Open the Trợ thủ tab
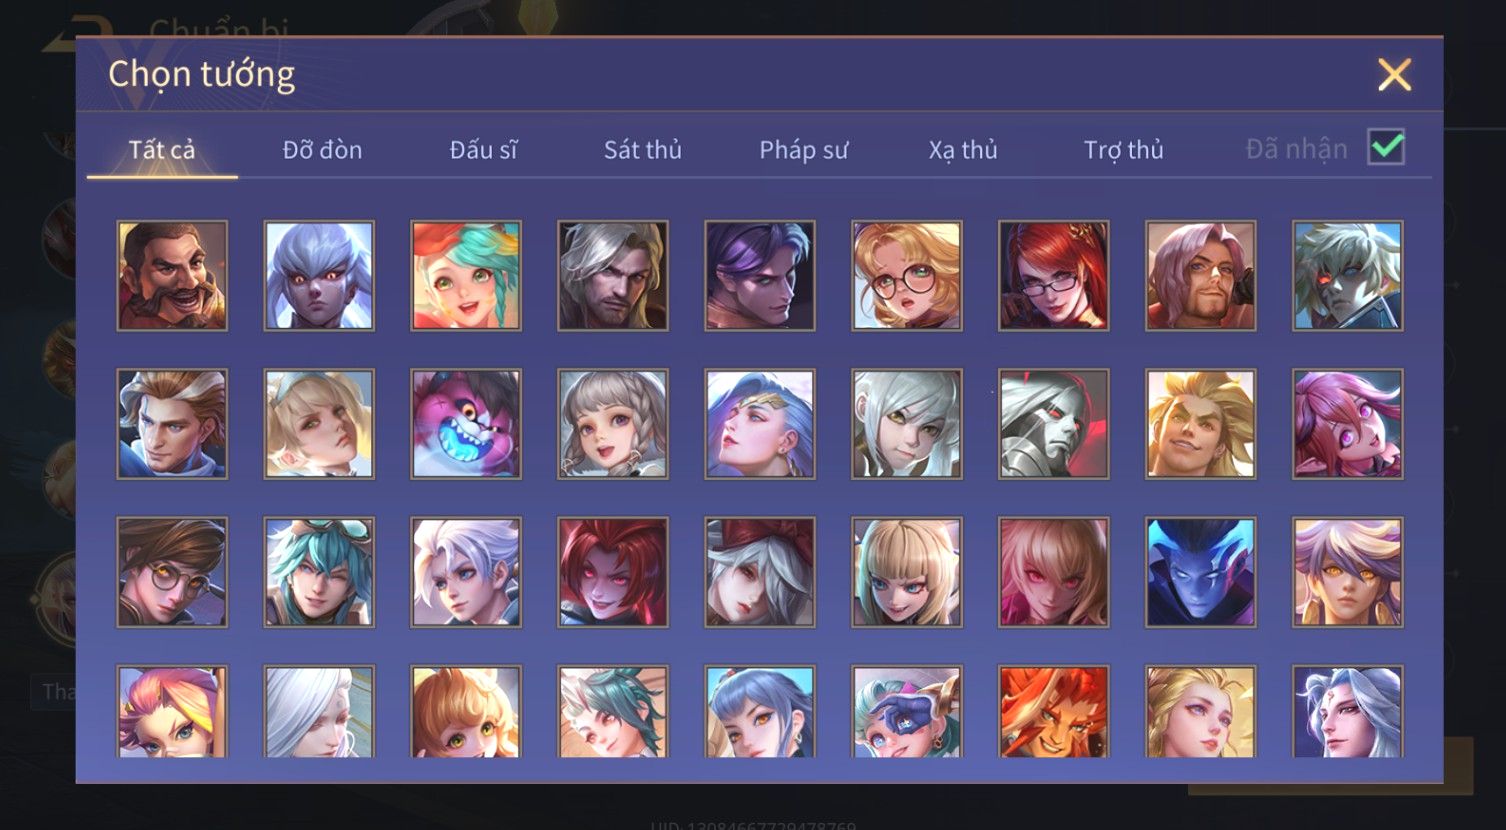The height and width of the screenshot is (830, 1506). (1123, 150)
